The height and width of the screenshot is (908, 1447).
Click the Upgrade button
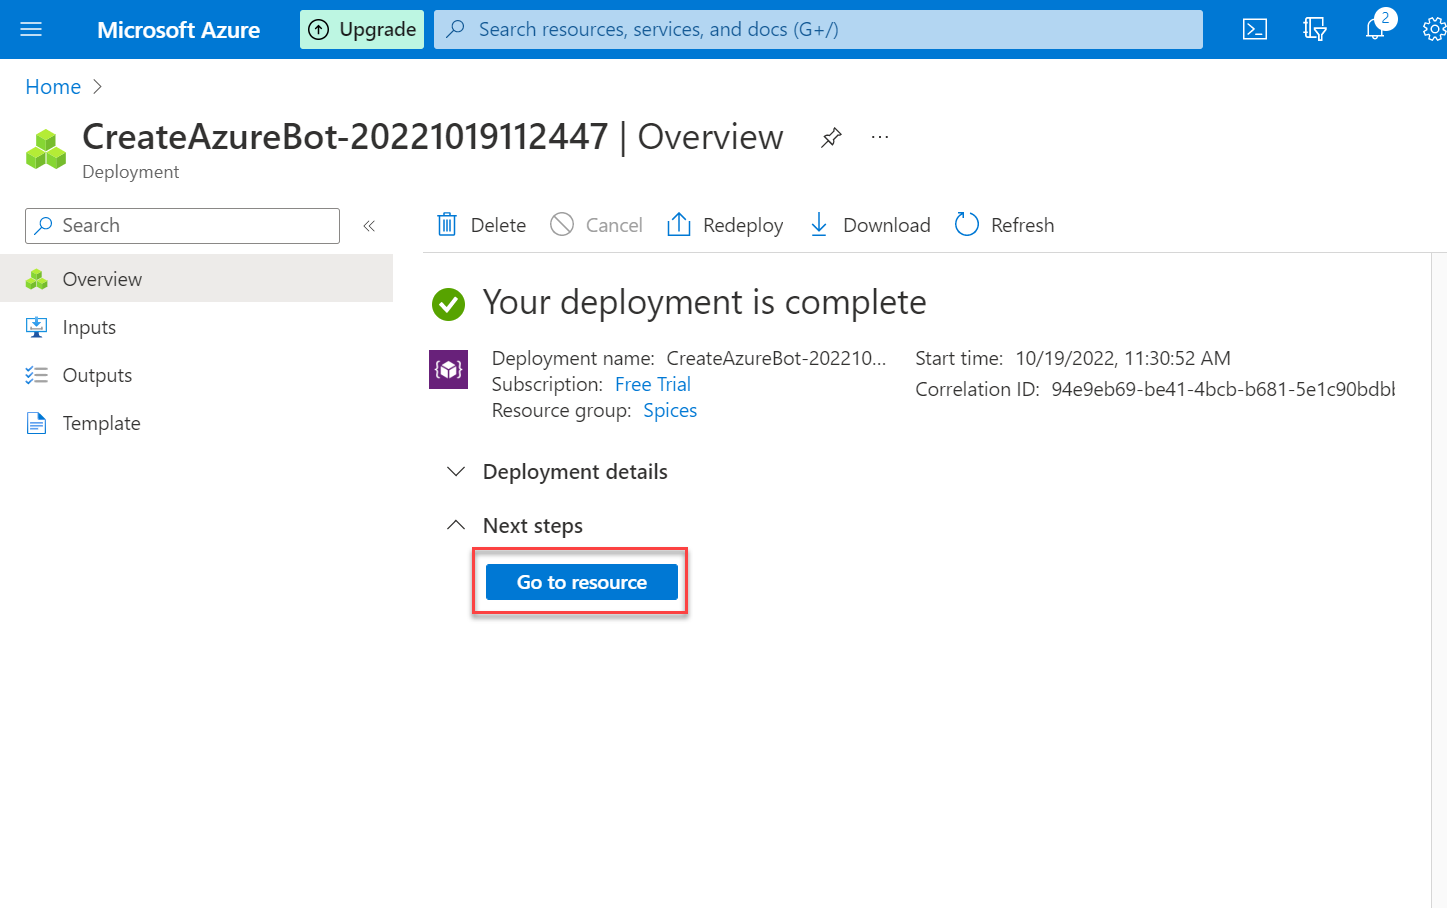tap(362, 30)
